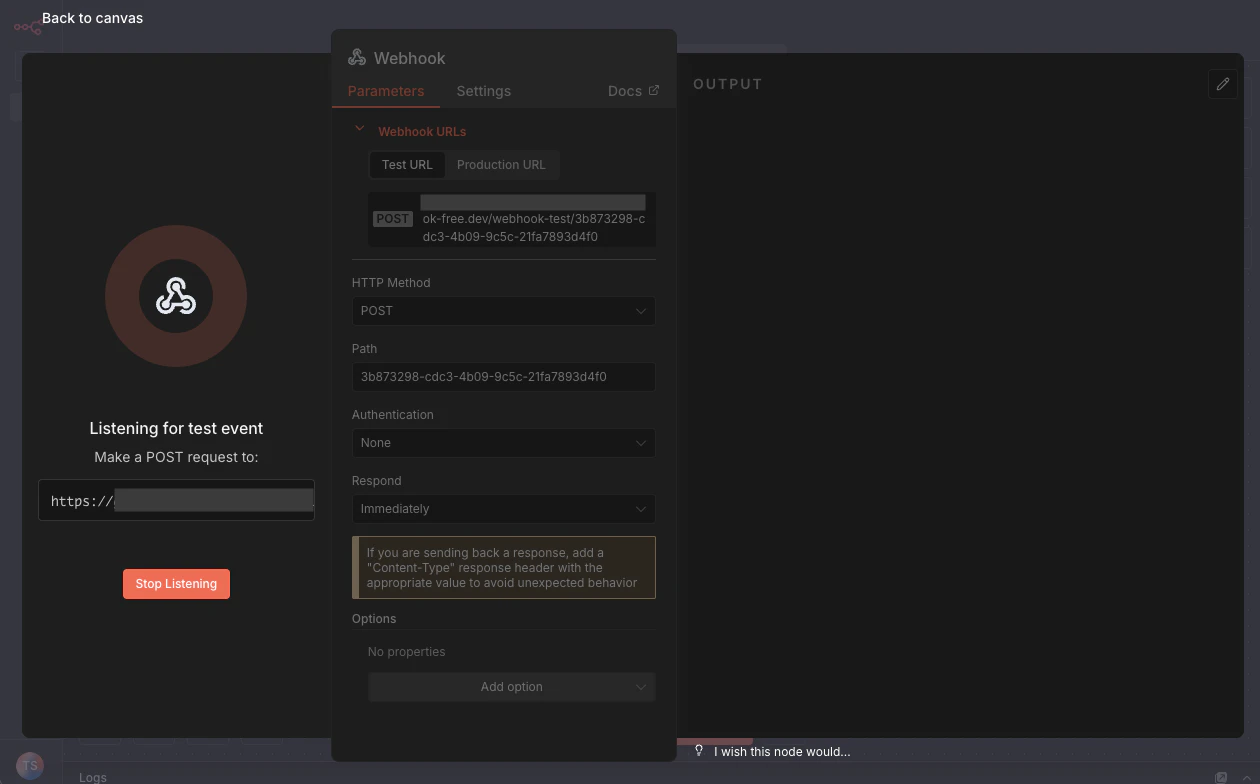Click the Webhook URLs heading
Screen dimensions: 1260x784
(x=422, y=132)
